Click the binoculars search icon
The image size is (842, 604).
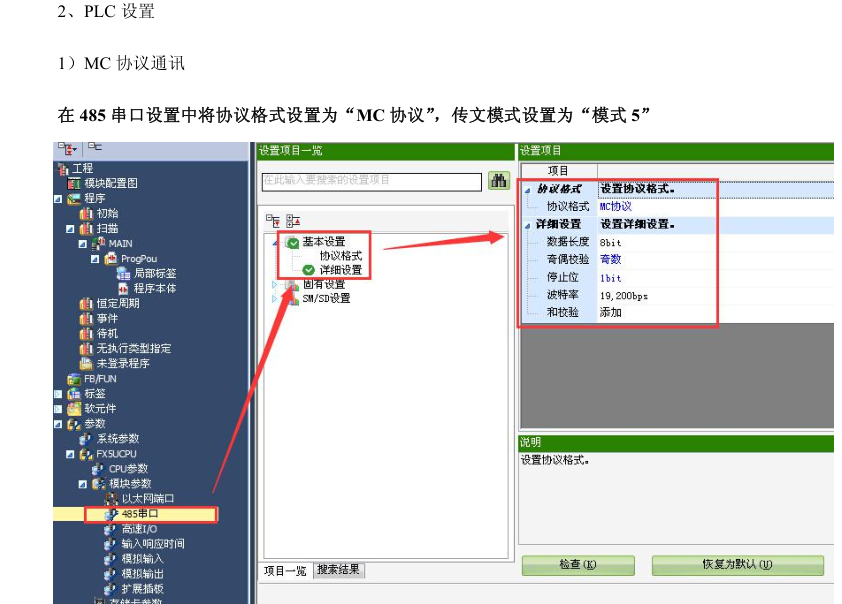point(498,181)
